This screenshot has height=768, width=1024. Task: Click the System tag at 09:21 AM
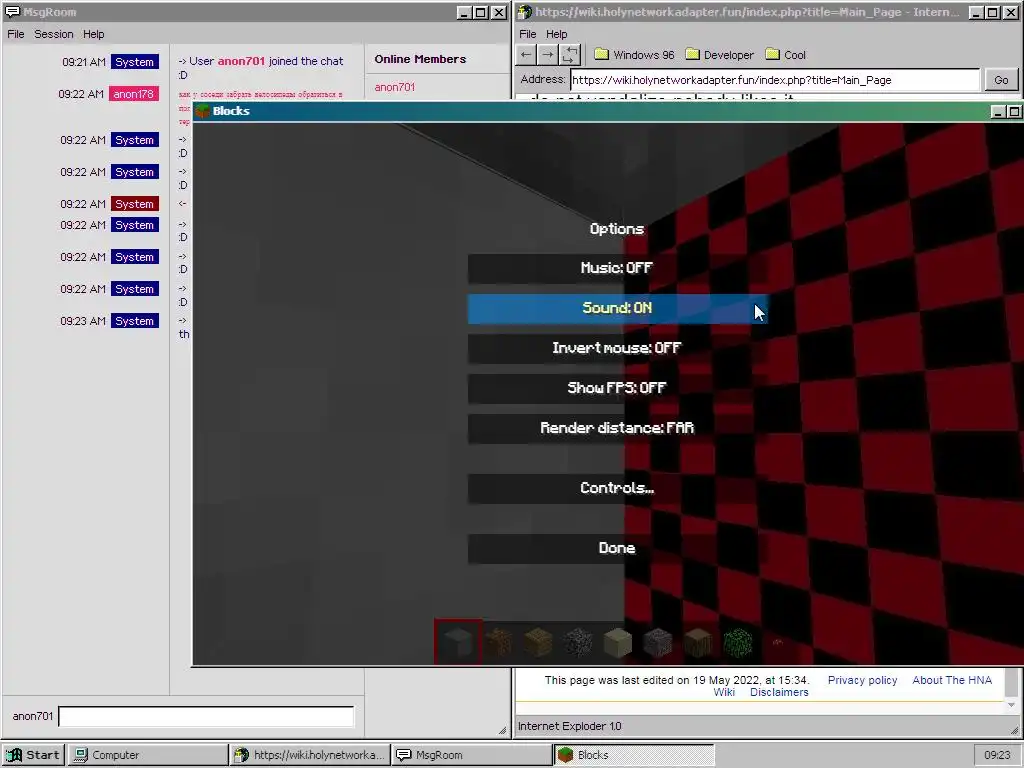point(135,62)
